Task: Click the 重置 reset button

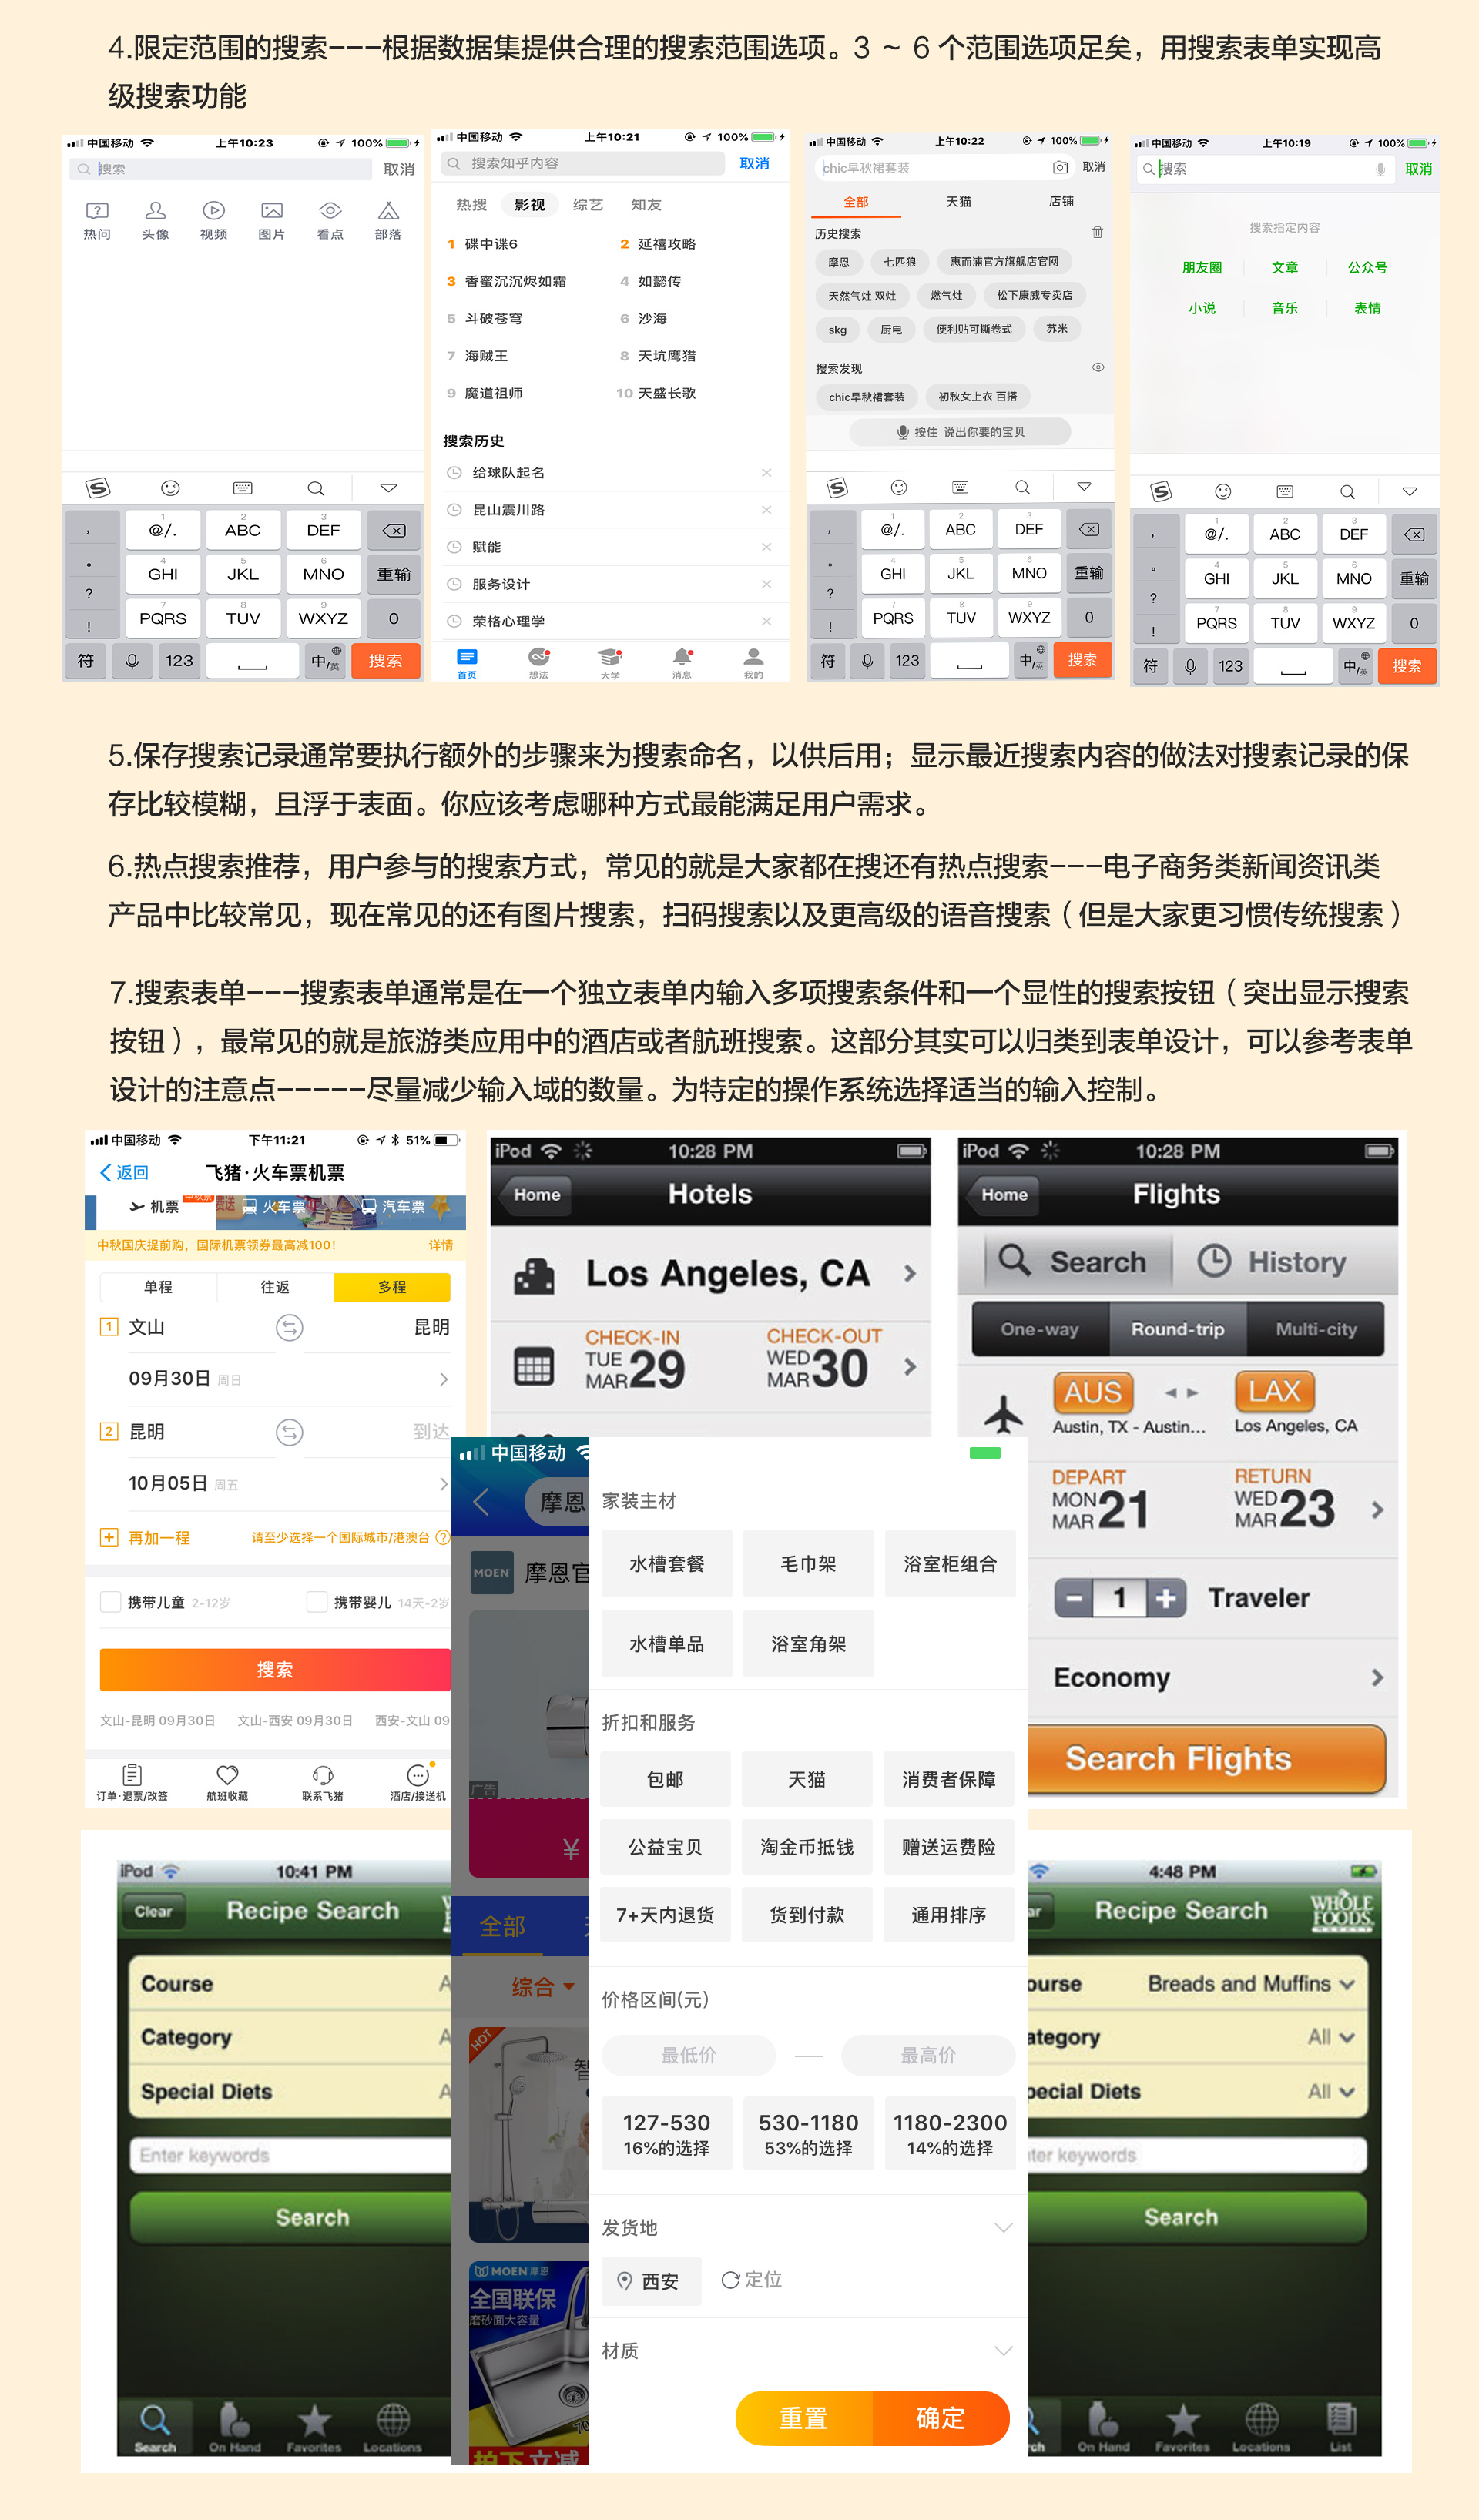Action: (804, 2418)
